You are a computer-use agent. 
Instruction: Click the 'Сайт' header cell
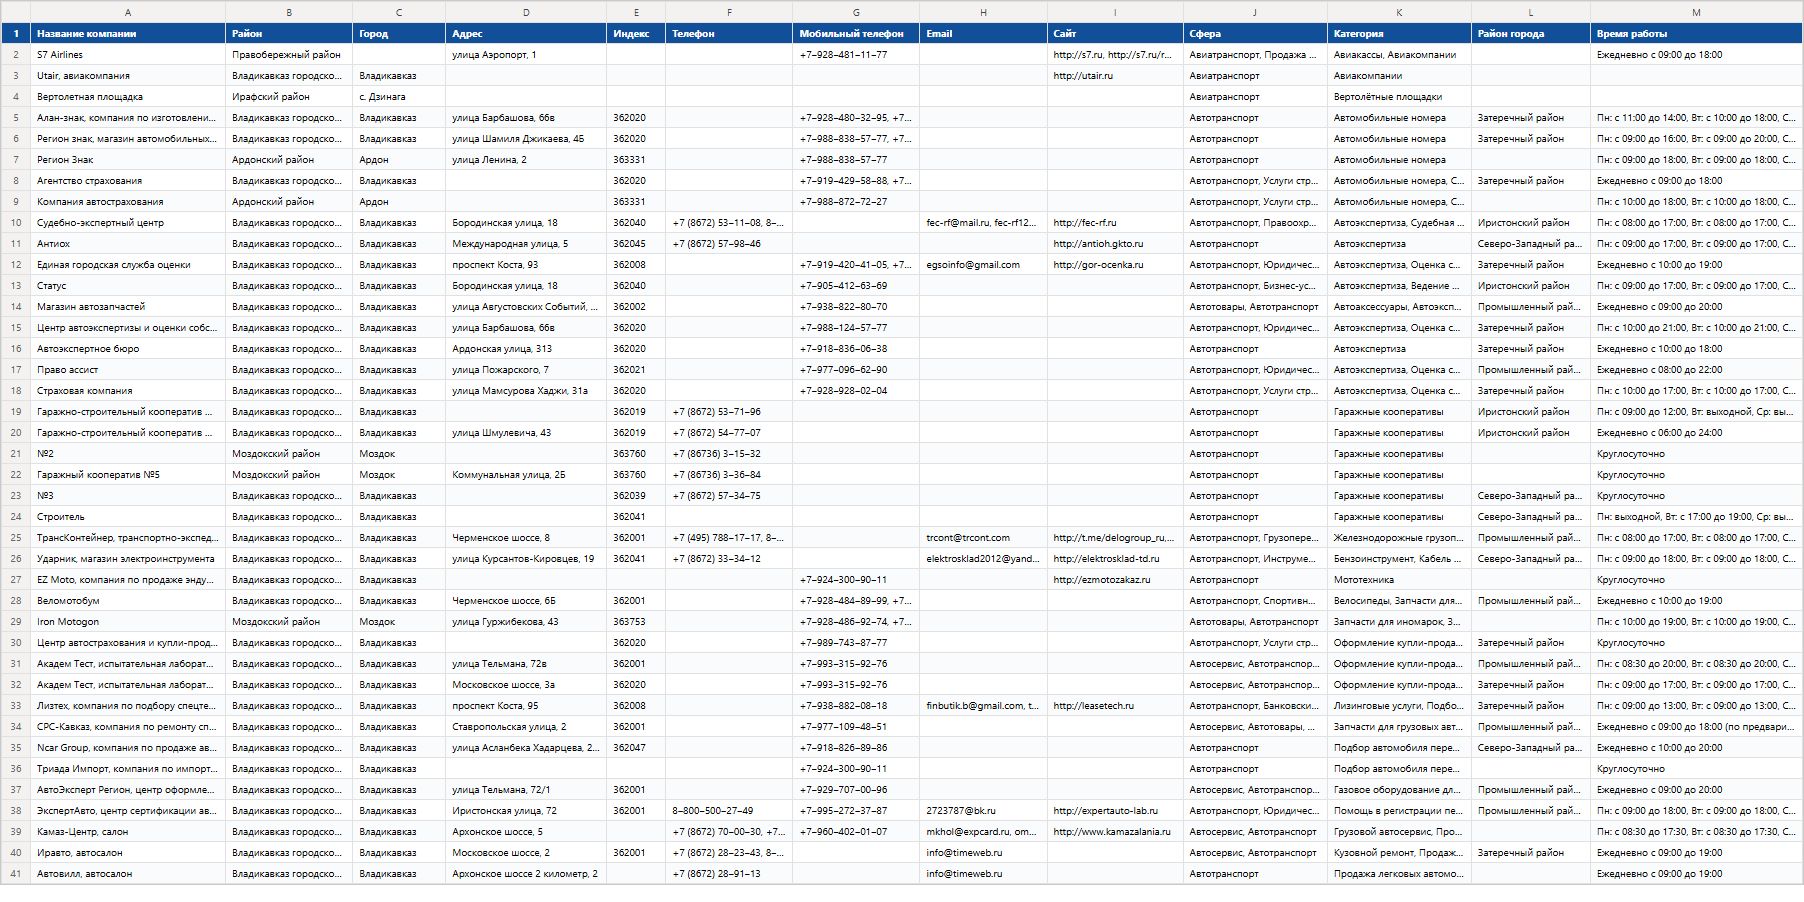(x=1115, y=34)
